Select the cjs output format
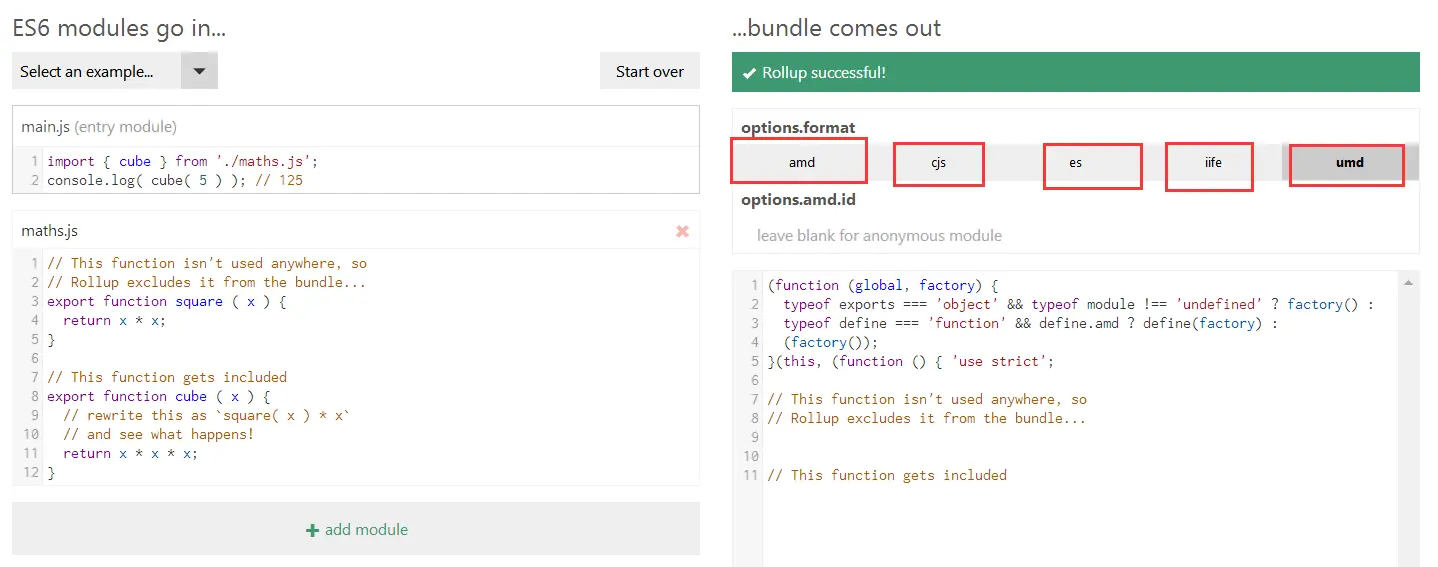Viewport: 1438px width, 567px height. tap(938, 164)
